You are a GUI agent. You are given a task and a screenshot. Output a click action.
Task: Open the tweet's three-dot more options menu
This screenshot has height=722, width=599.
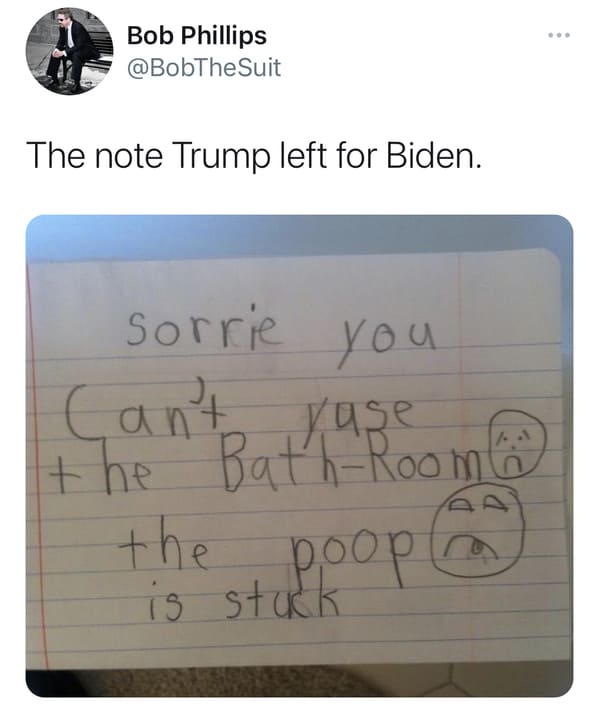[x=559, y=35]
